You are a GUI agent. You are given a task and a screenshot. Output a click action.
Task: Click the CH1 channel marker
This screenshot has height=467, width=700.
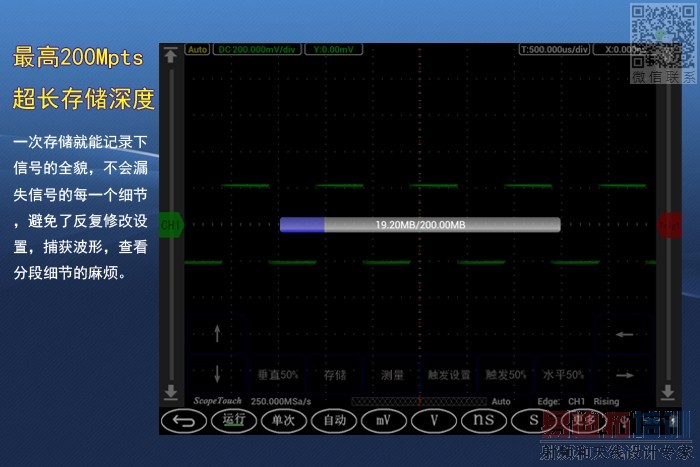[x=171, y=225]
